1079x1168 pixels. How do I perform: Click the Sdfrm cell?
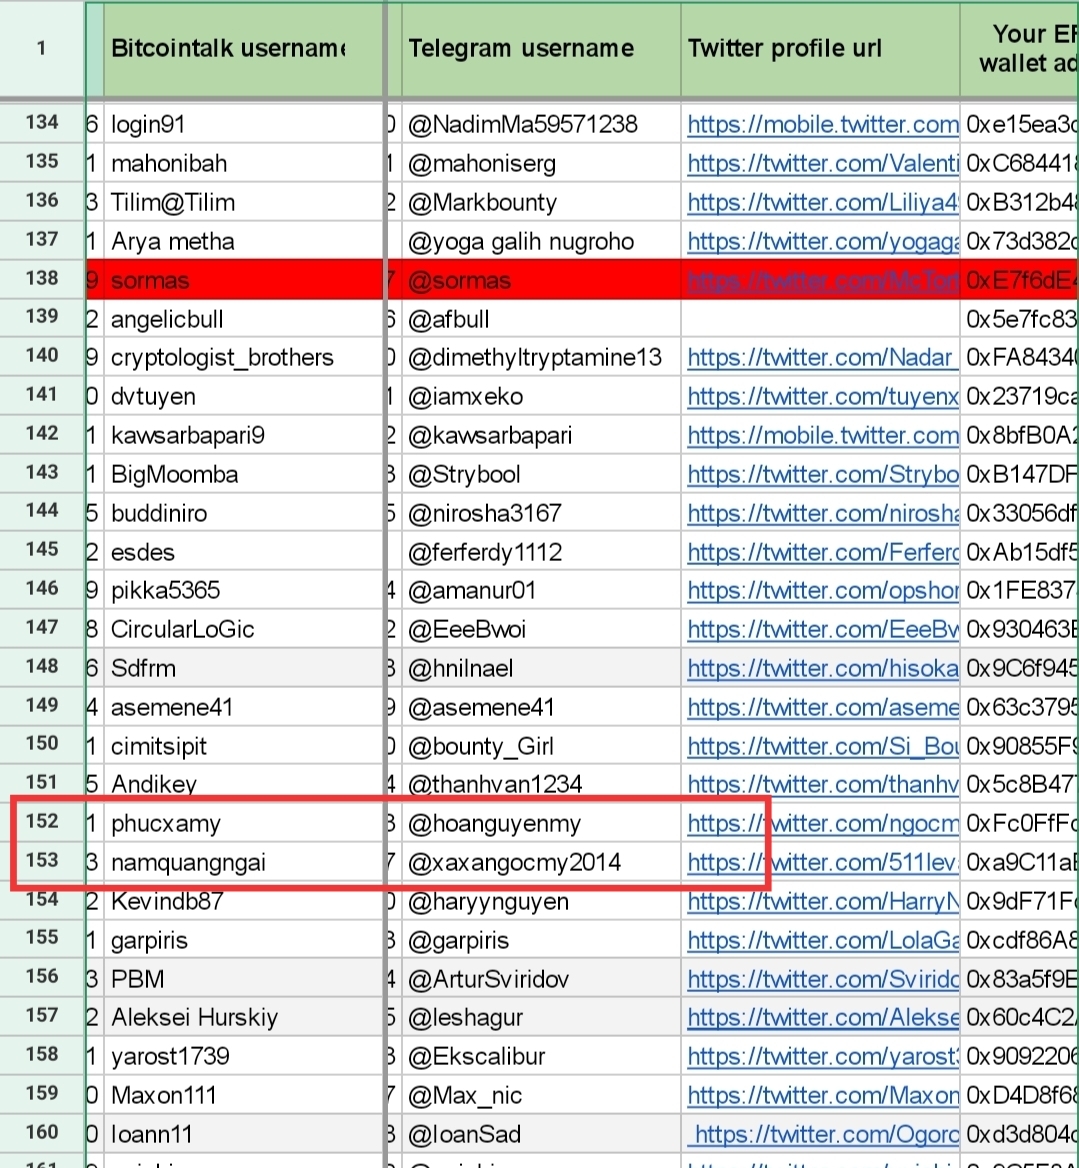[x=243, y=668]
